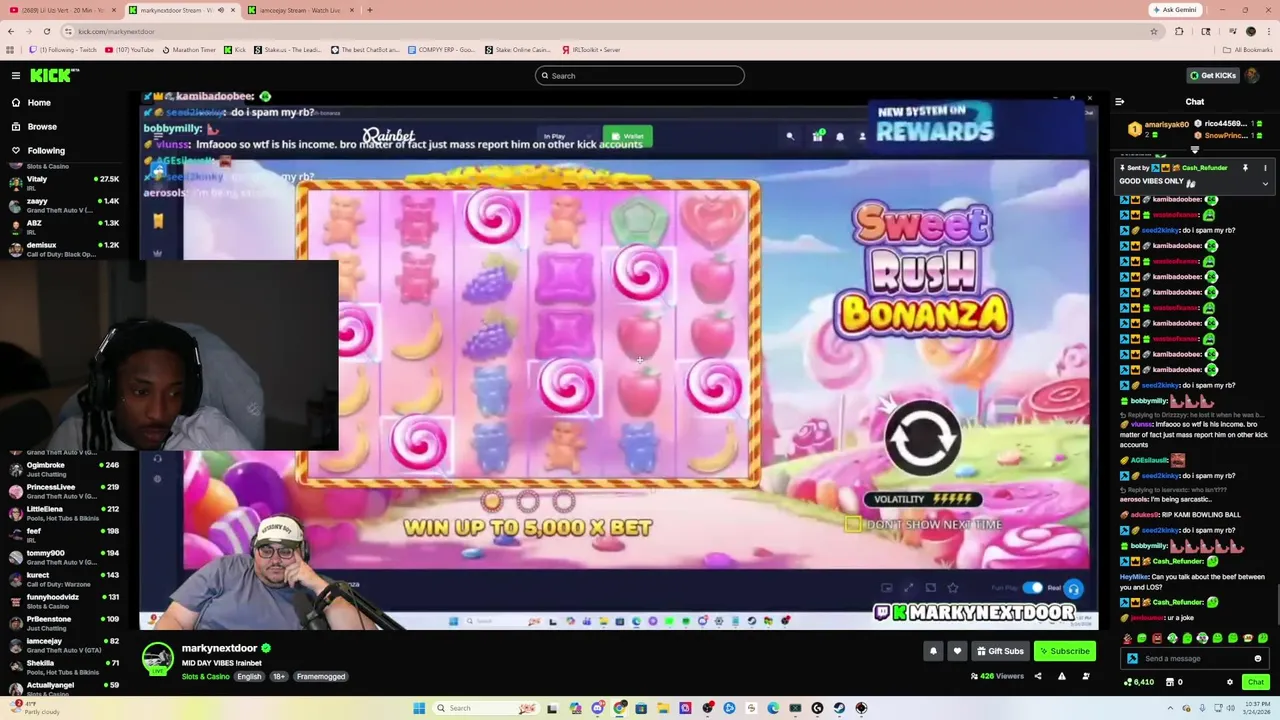This screenshot has width=1280, height=720.
Task: Click the KICK logo
Action: [x=54, y=75]
